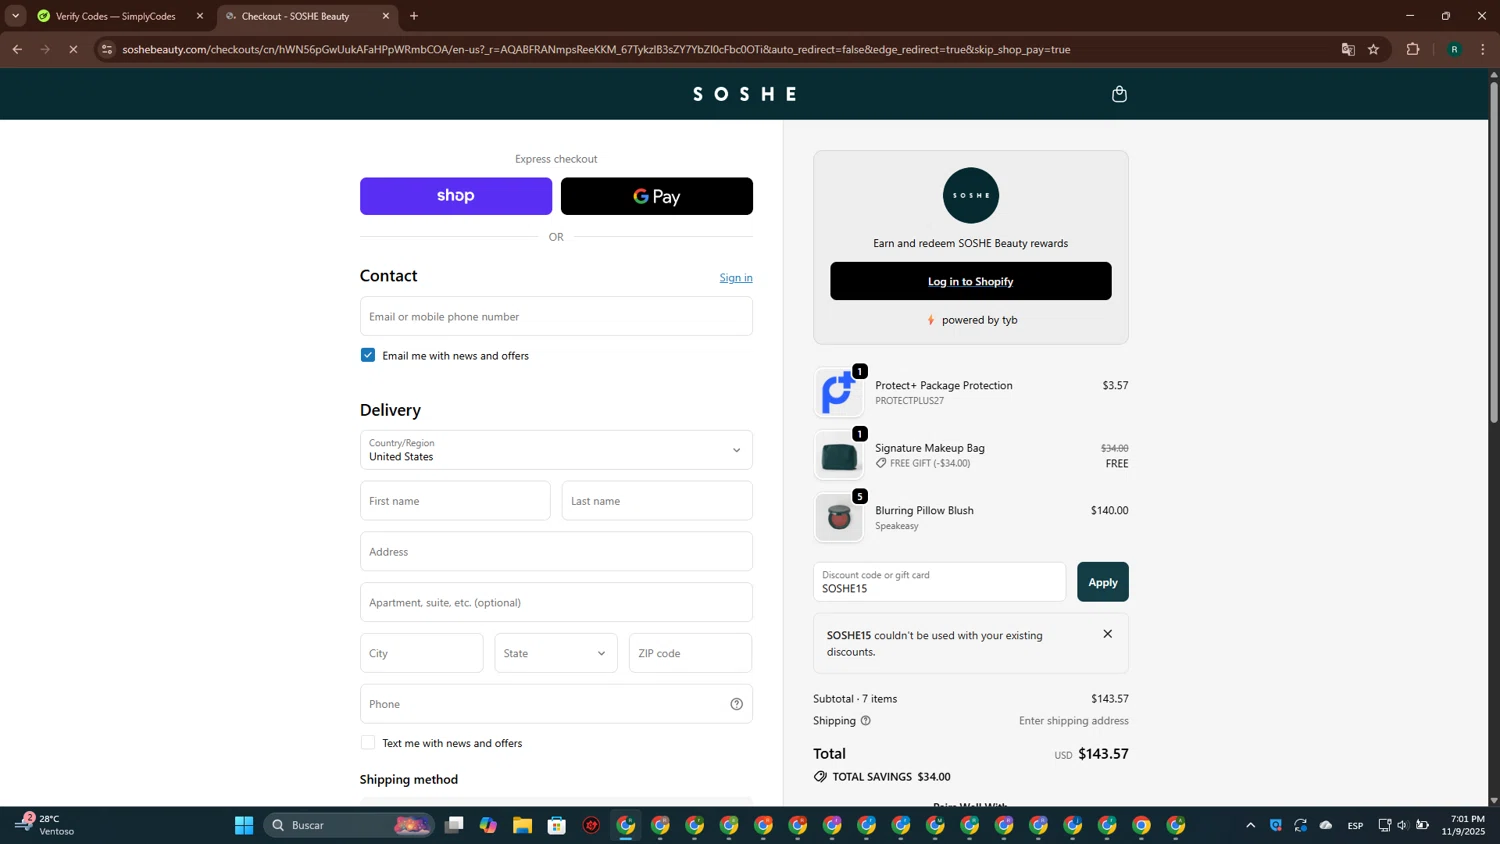Click the Blurring Pillow Blush thumbnail
Viewport: 1500px width, 844px height.
coord(838,517)
